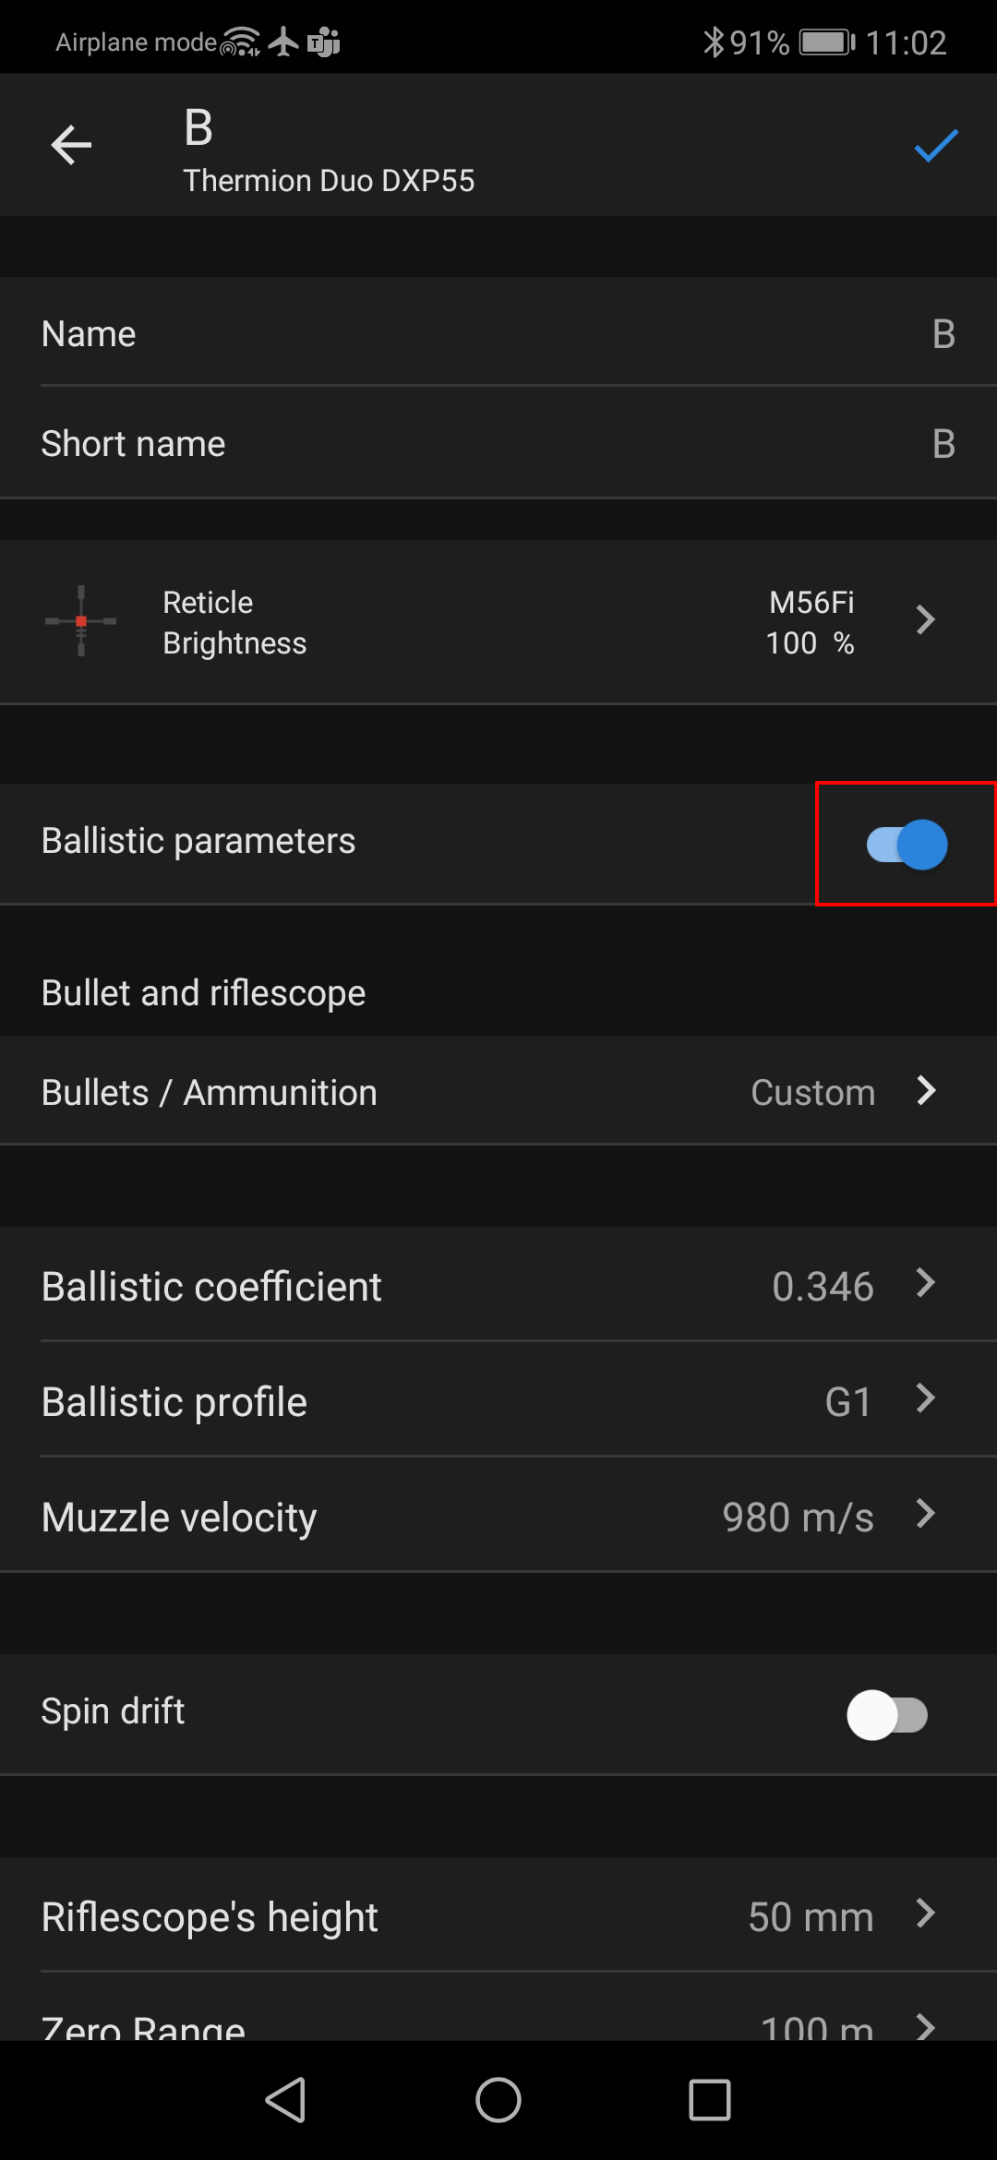Screen dimensions: 997x2160
Task: Tap the Zero Range row
Action: pos(498,2025)
